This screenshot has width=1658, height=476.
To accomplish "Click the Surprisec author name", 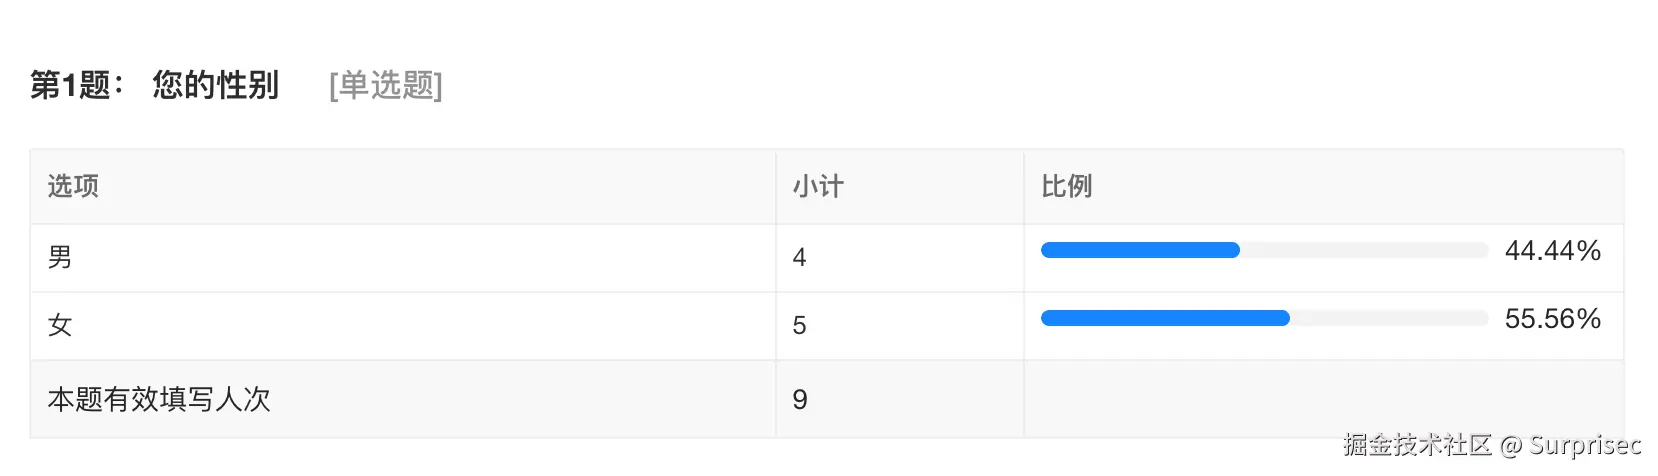I will pos(1585,444).
